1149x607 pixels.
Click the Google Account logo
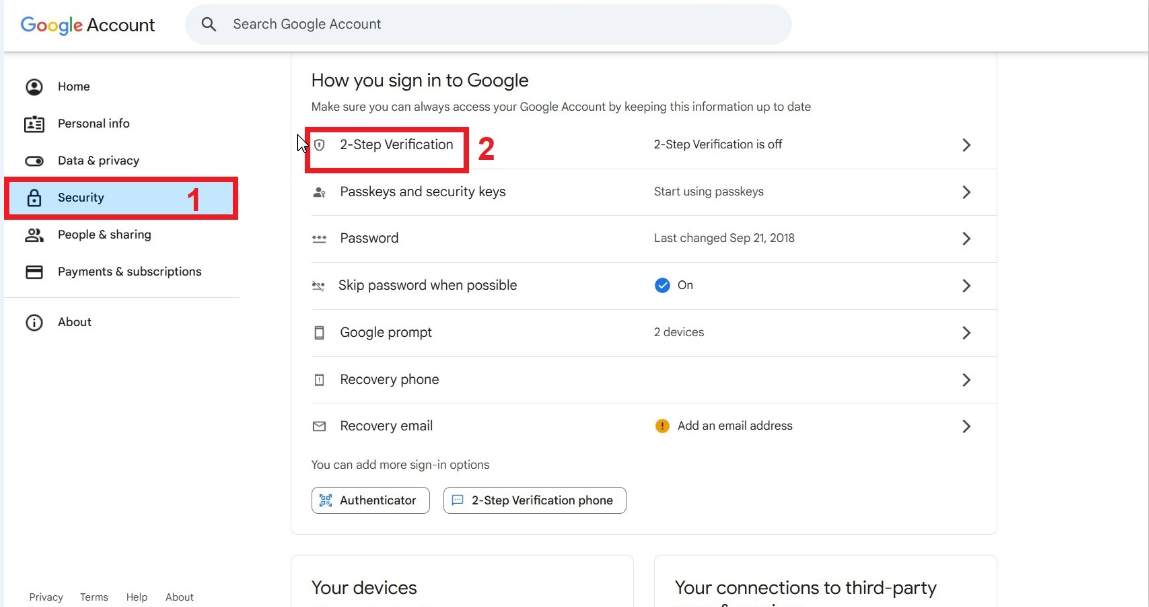tap(88, 25)
